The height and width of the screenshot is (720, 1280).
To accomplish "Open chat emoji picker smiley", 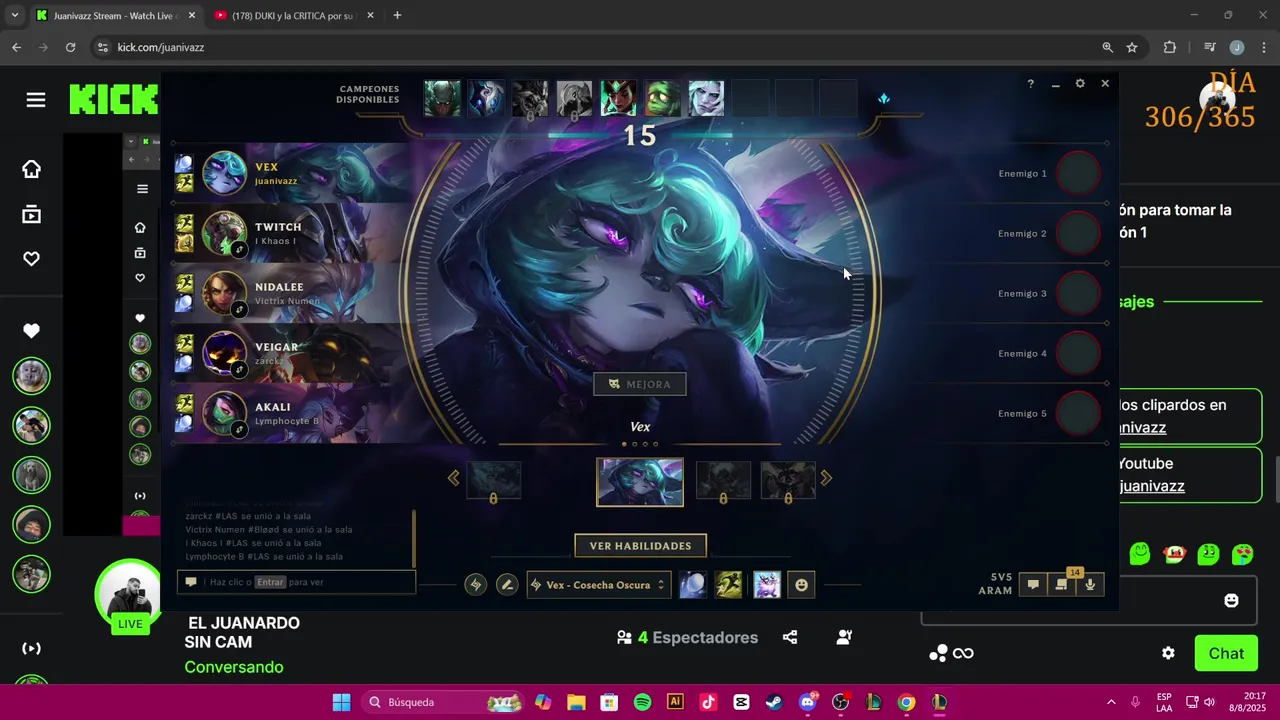I will 1231,600.
